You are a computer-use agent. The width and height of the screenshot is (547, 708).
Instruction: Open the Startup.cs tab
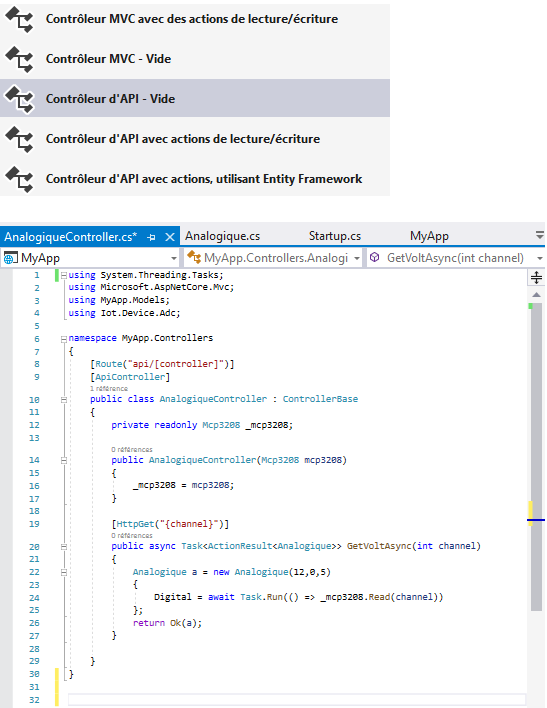pos(335,236)
